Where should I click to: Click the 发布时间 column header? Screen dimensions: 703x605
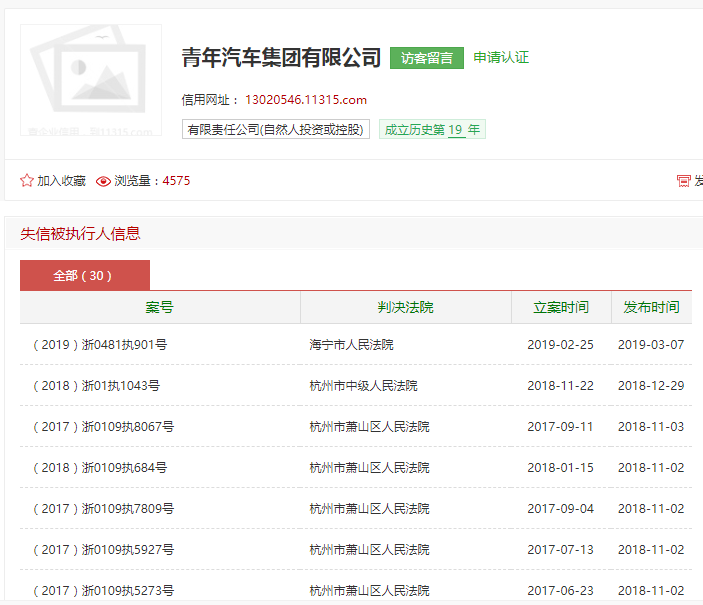coord(651,307)
